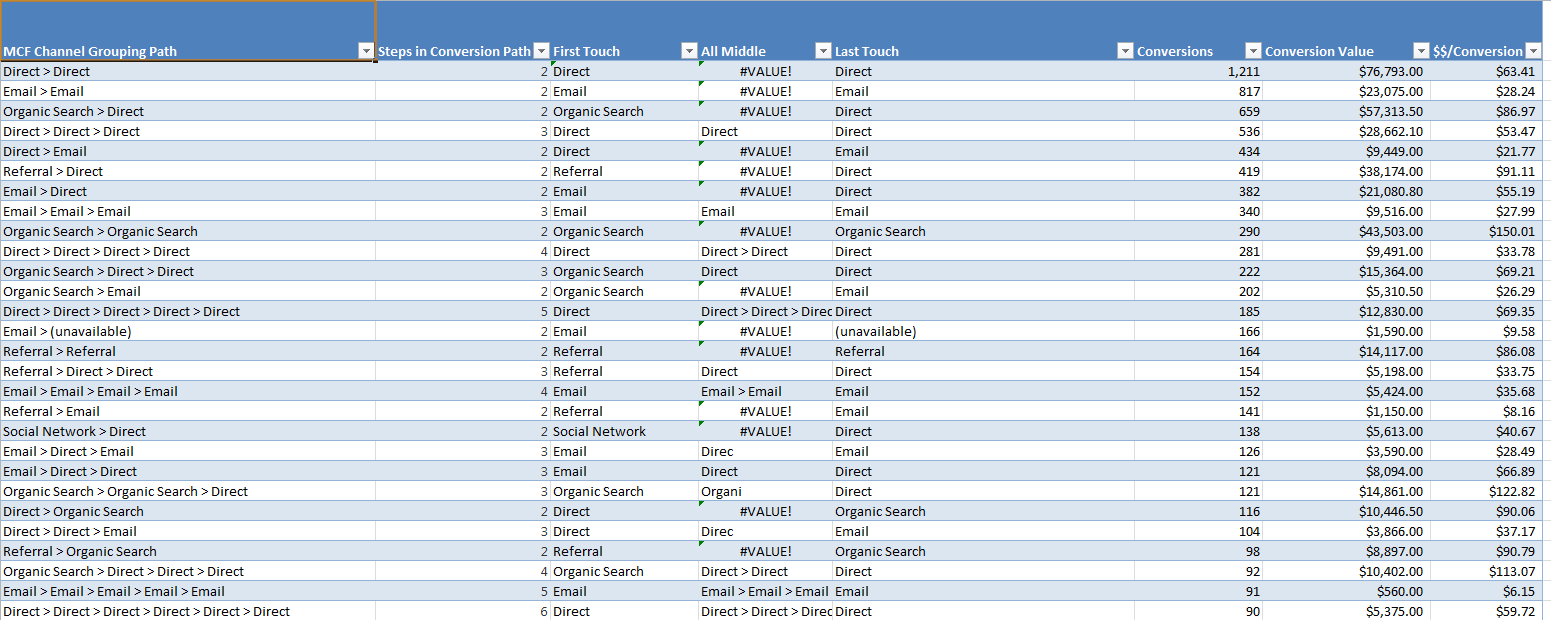Screen dimensions: 1551x620
Task: Expand the Last Touch filter dropdown
Action: 1125,51
